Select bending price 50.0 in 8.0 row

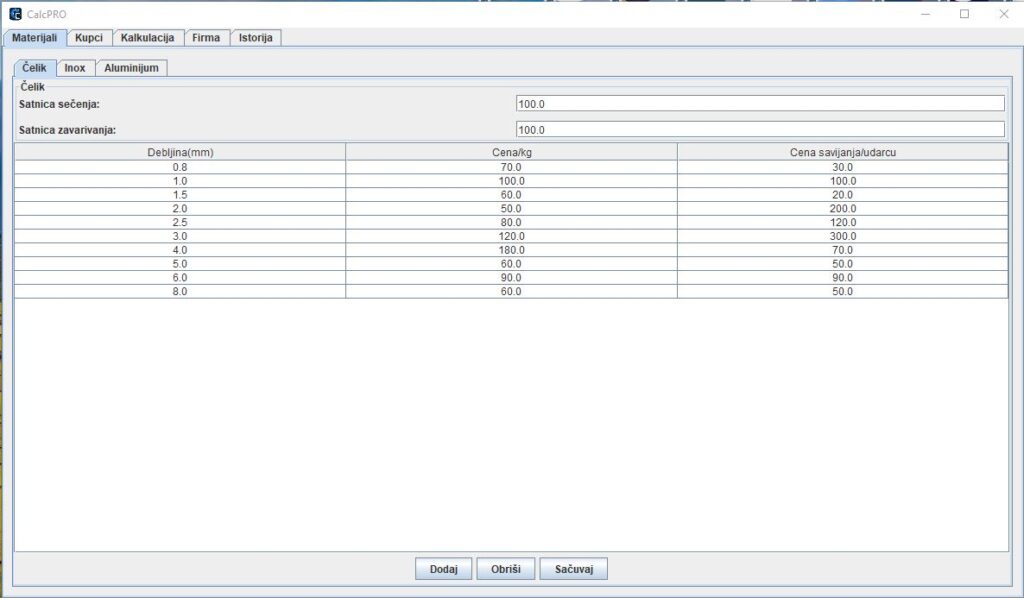click(843, 291)
